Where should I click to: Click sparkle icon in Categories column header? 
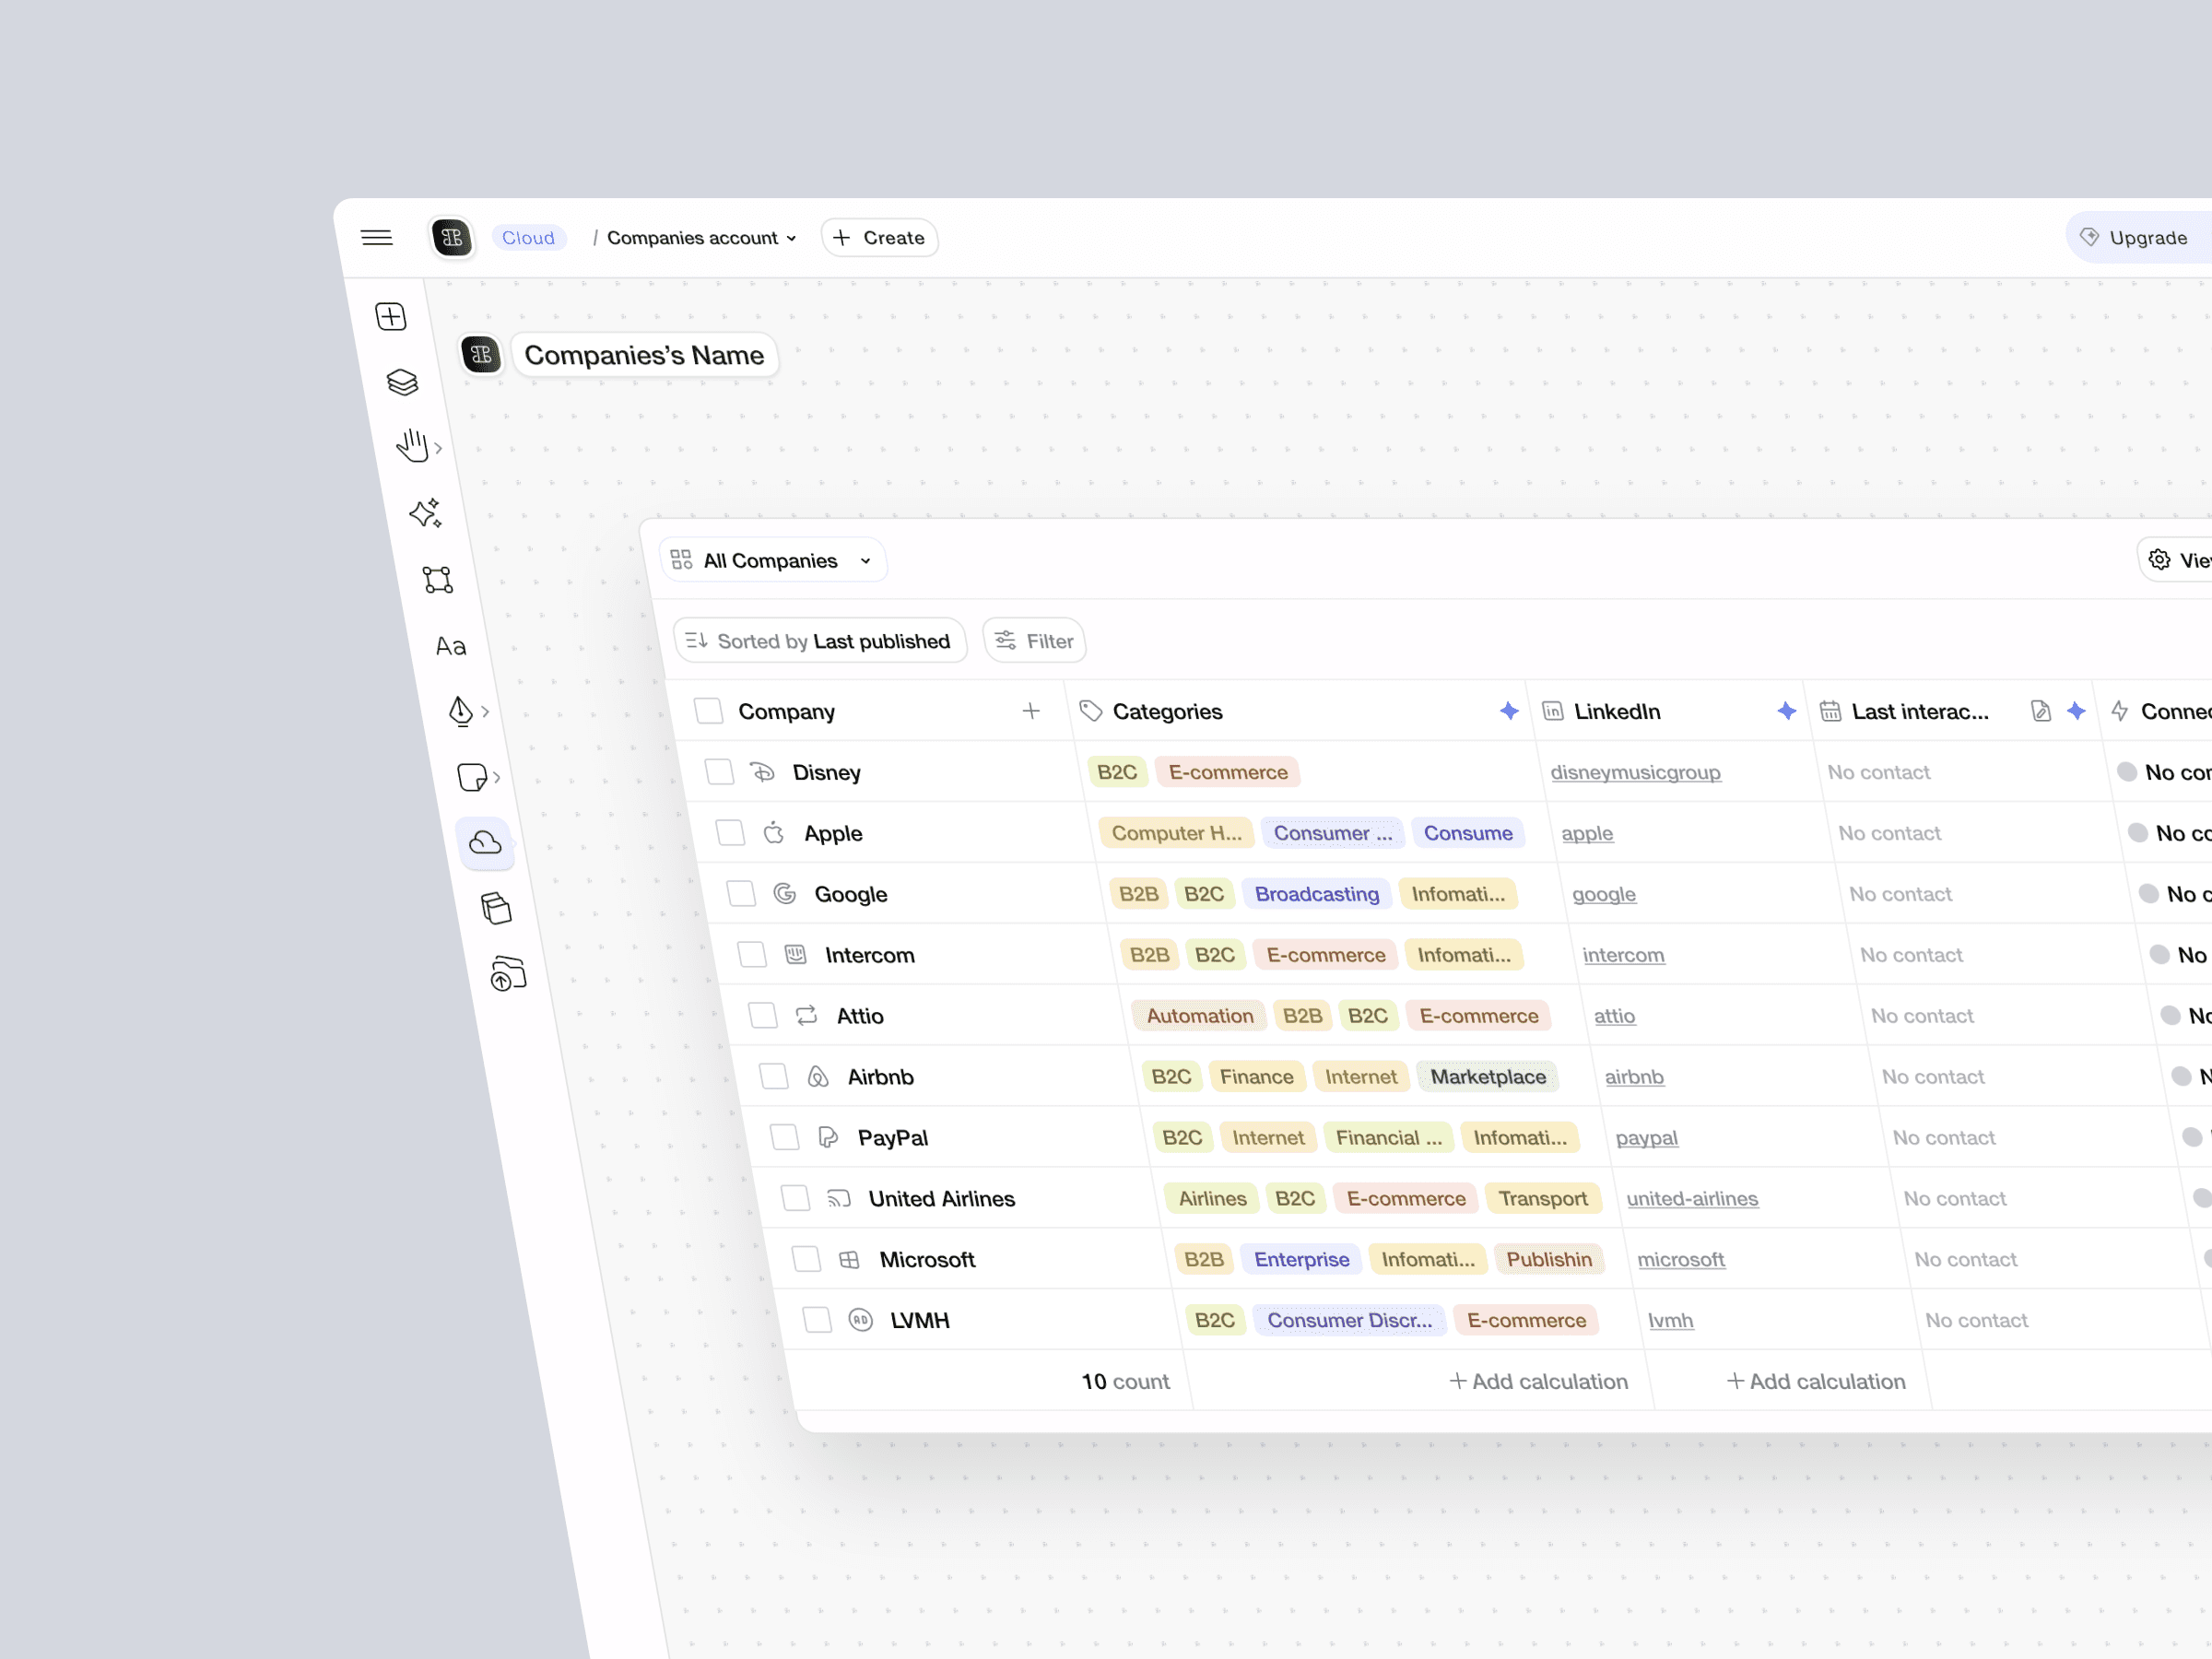coord(1509,711)
